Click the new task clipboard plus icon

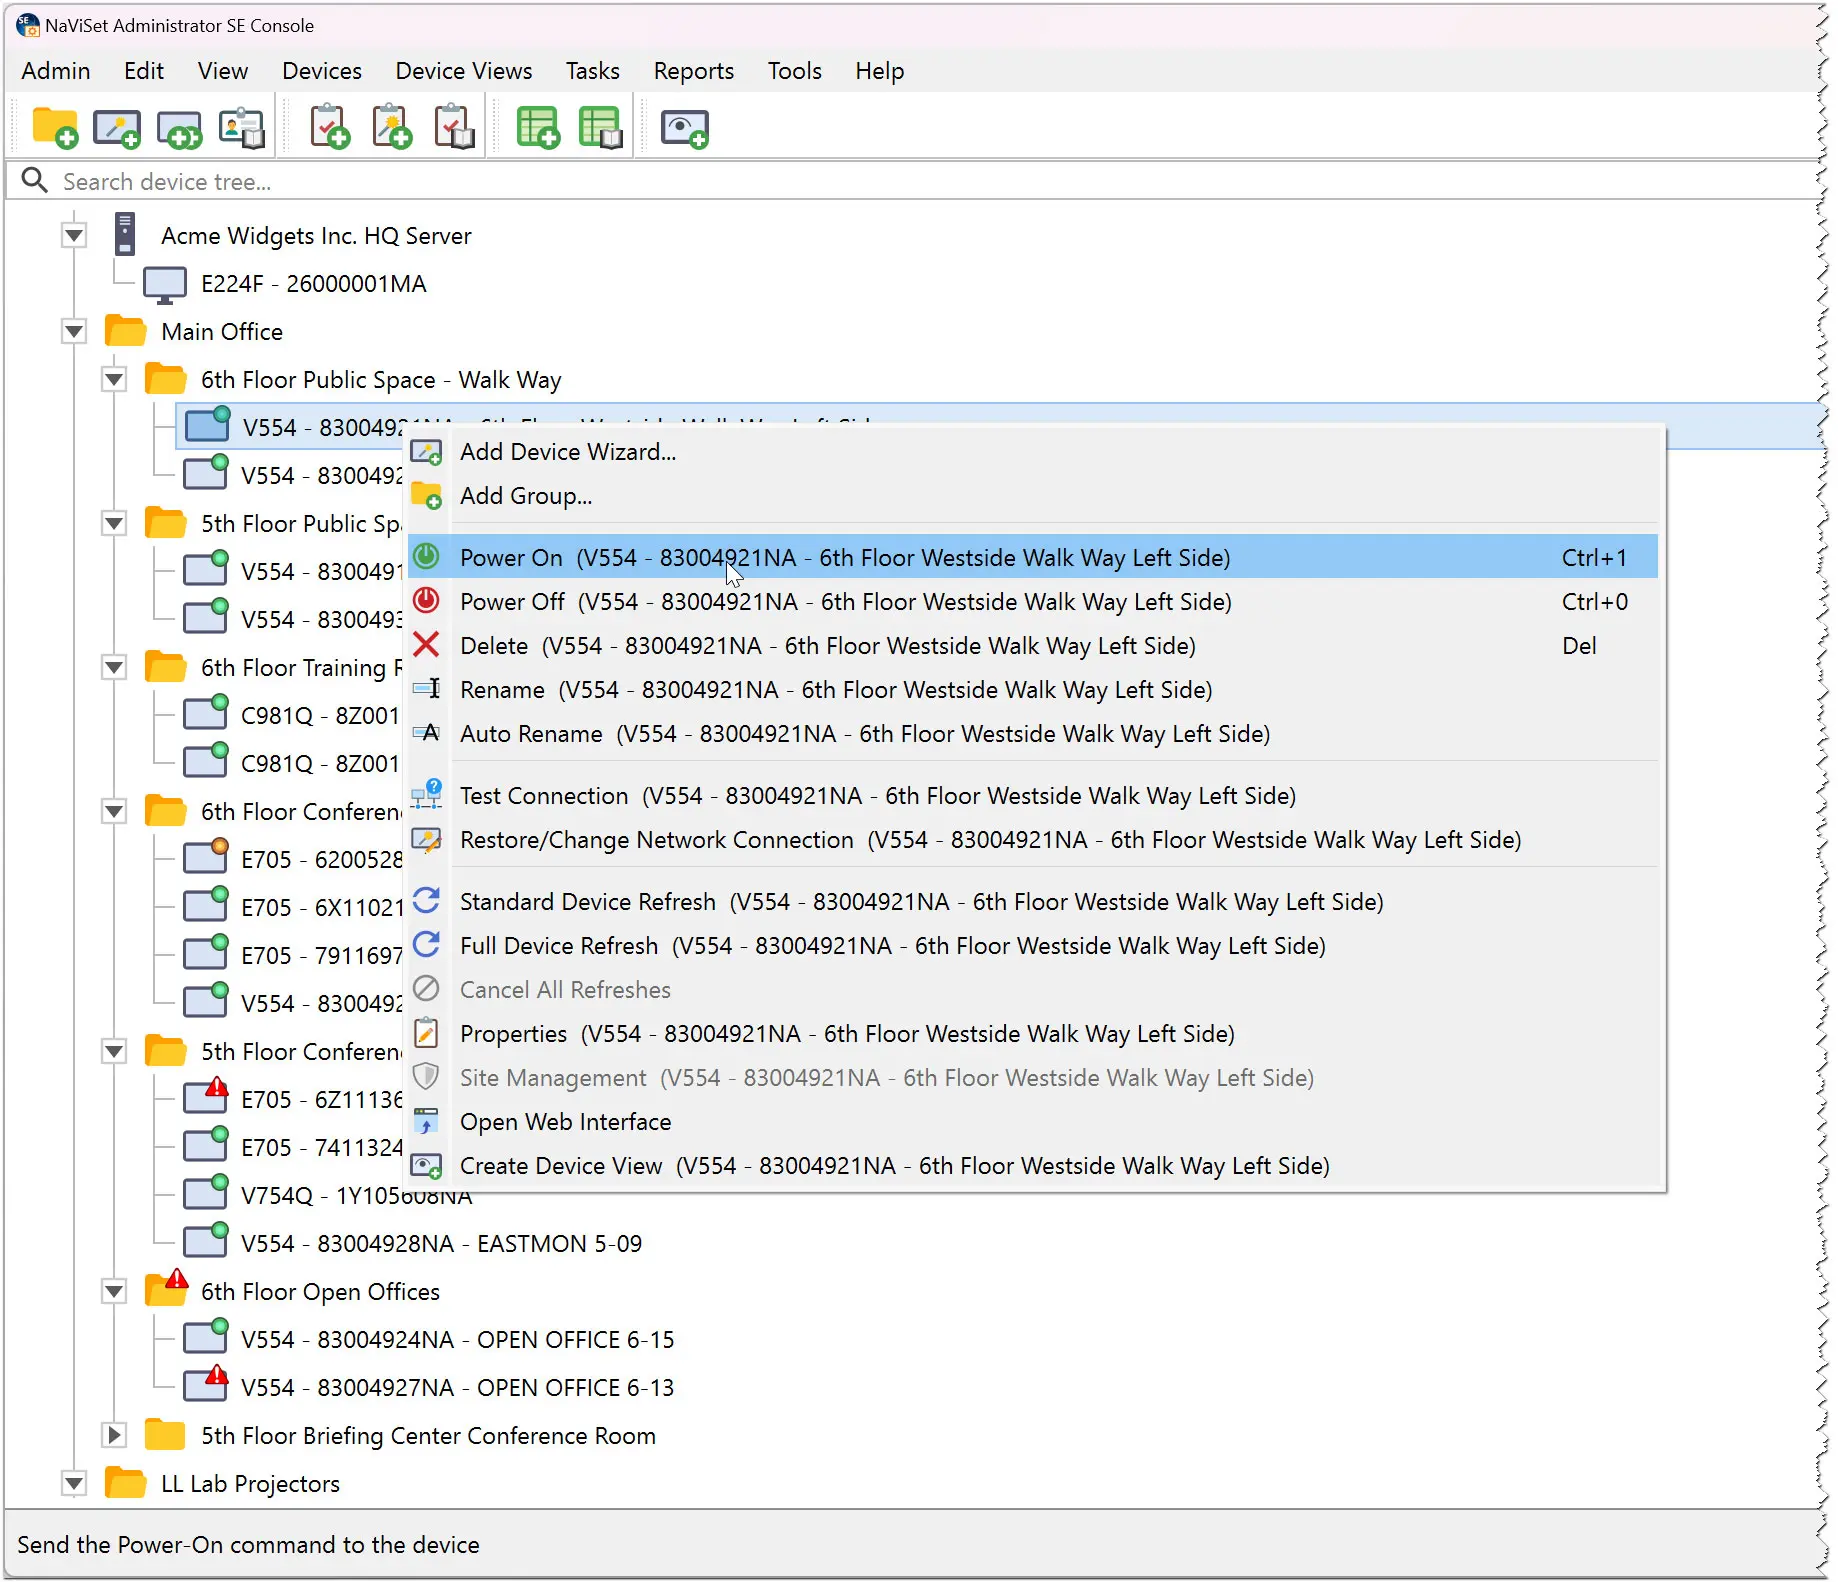[330, 128]
